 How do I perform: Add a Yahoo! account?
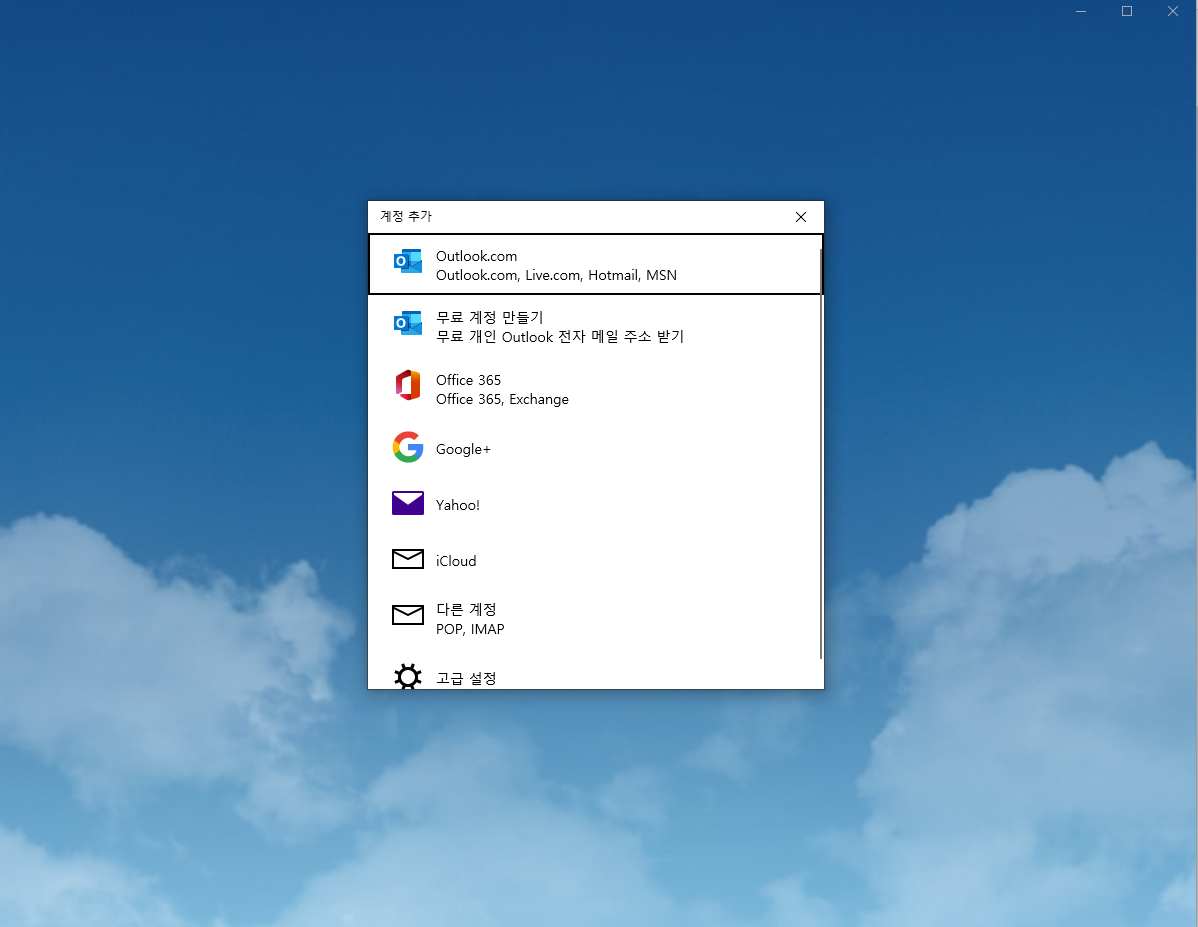click(594, 504)
